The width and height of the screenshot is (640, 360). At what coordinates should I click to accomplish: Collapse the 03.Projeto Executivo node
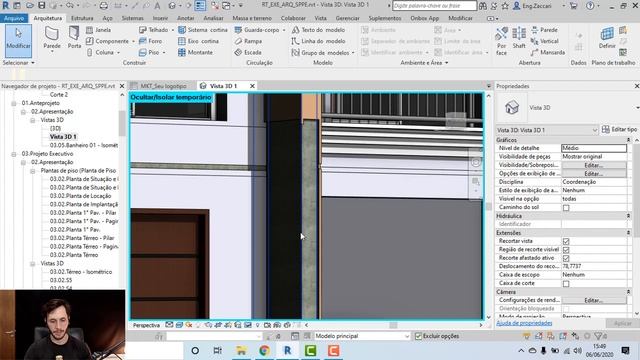13,154
